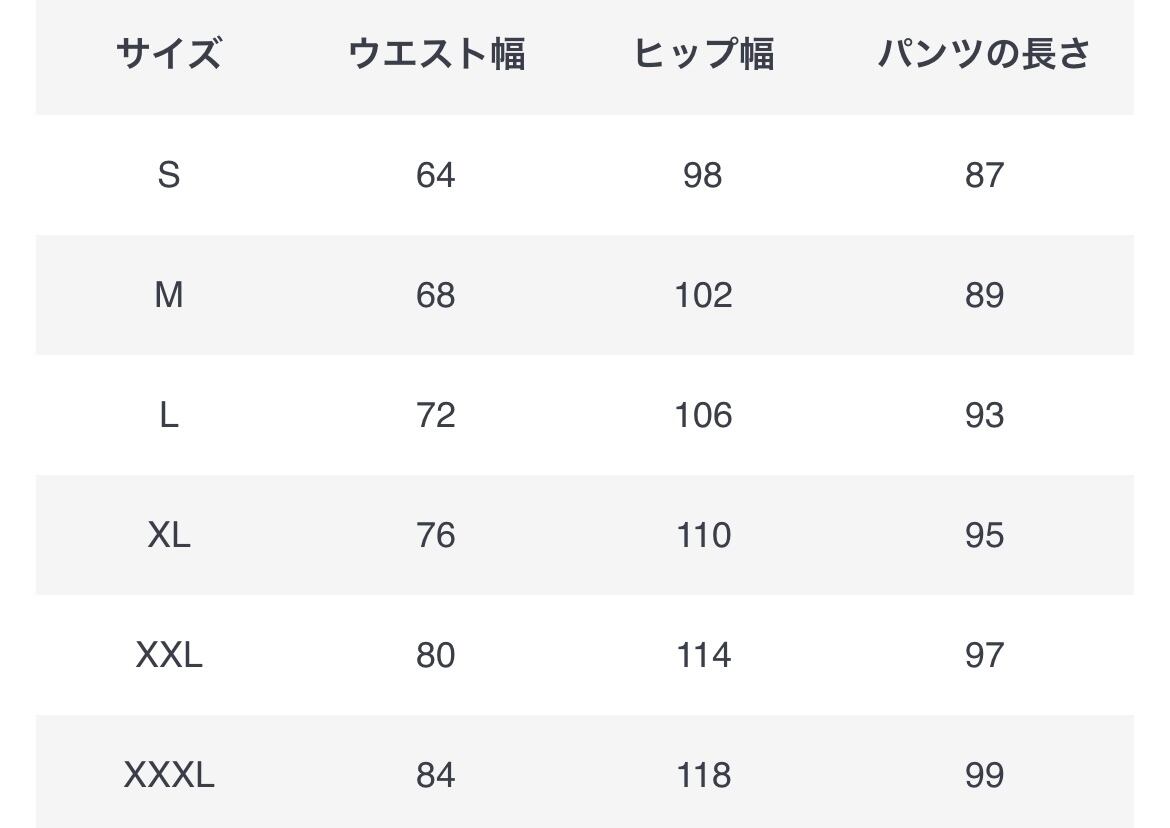1170x828 pixels.
Task: Select the XXXL size label
Action: point(168,775)
